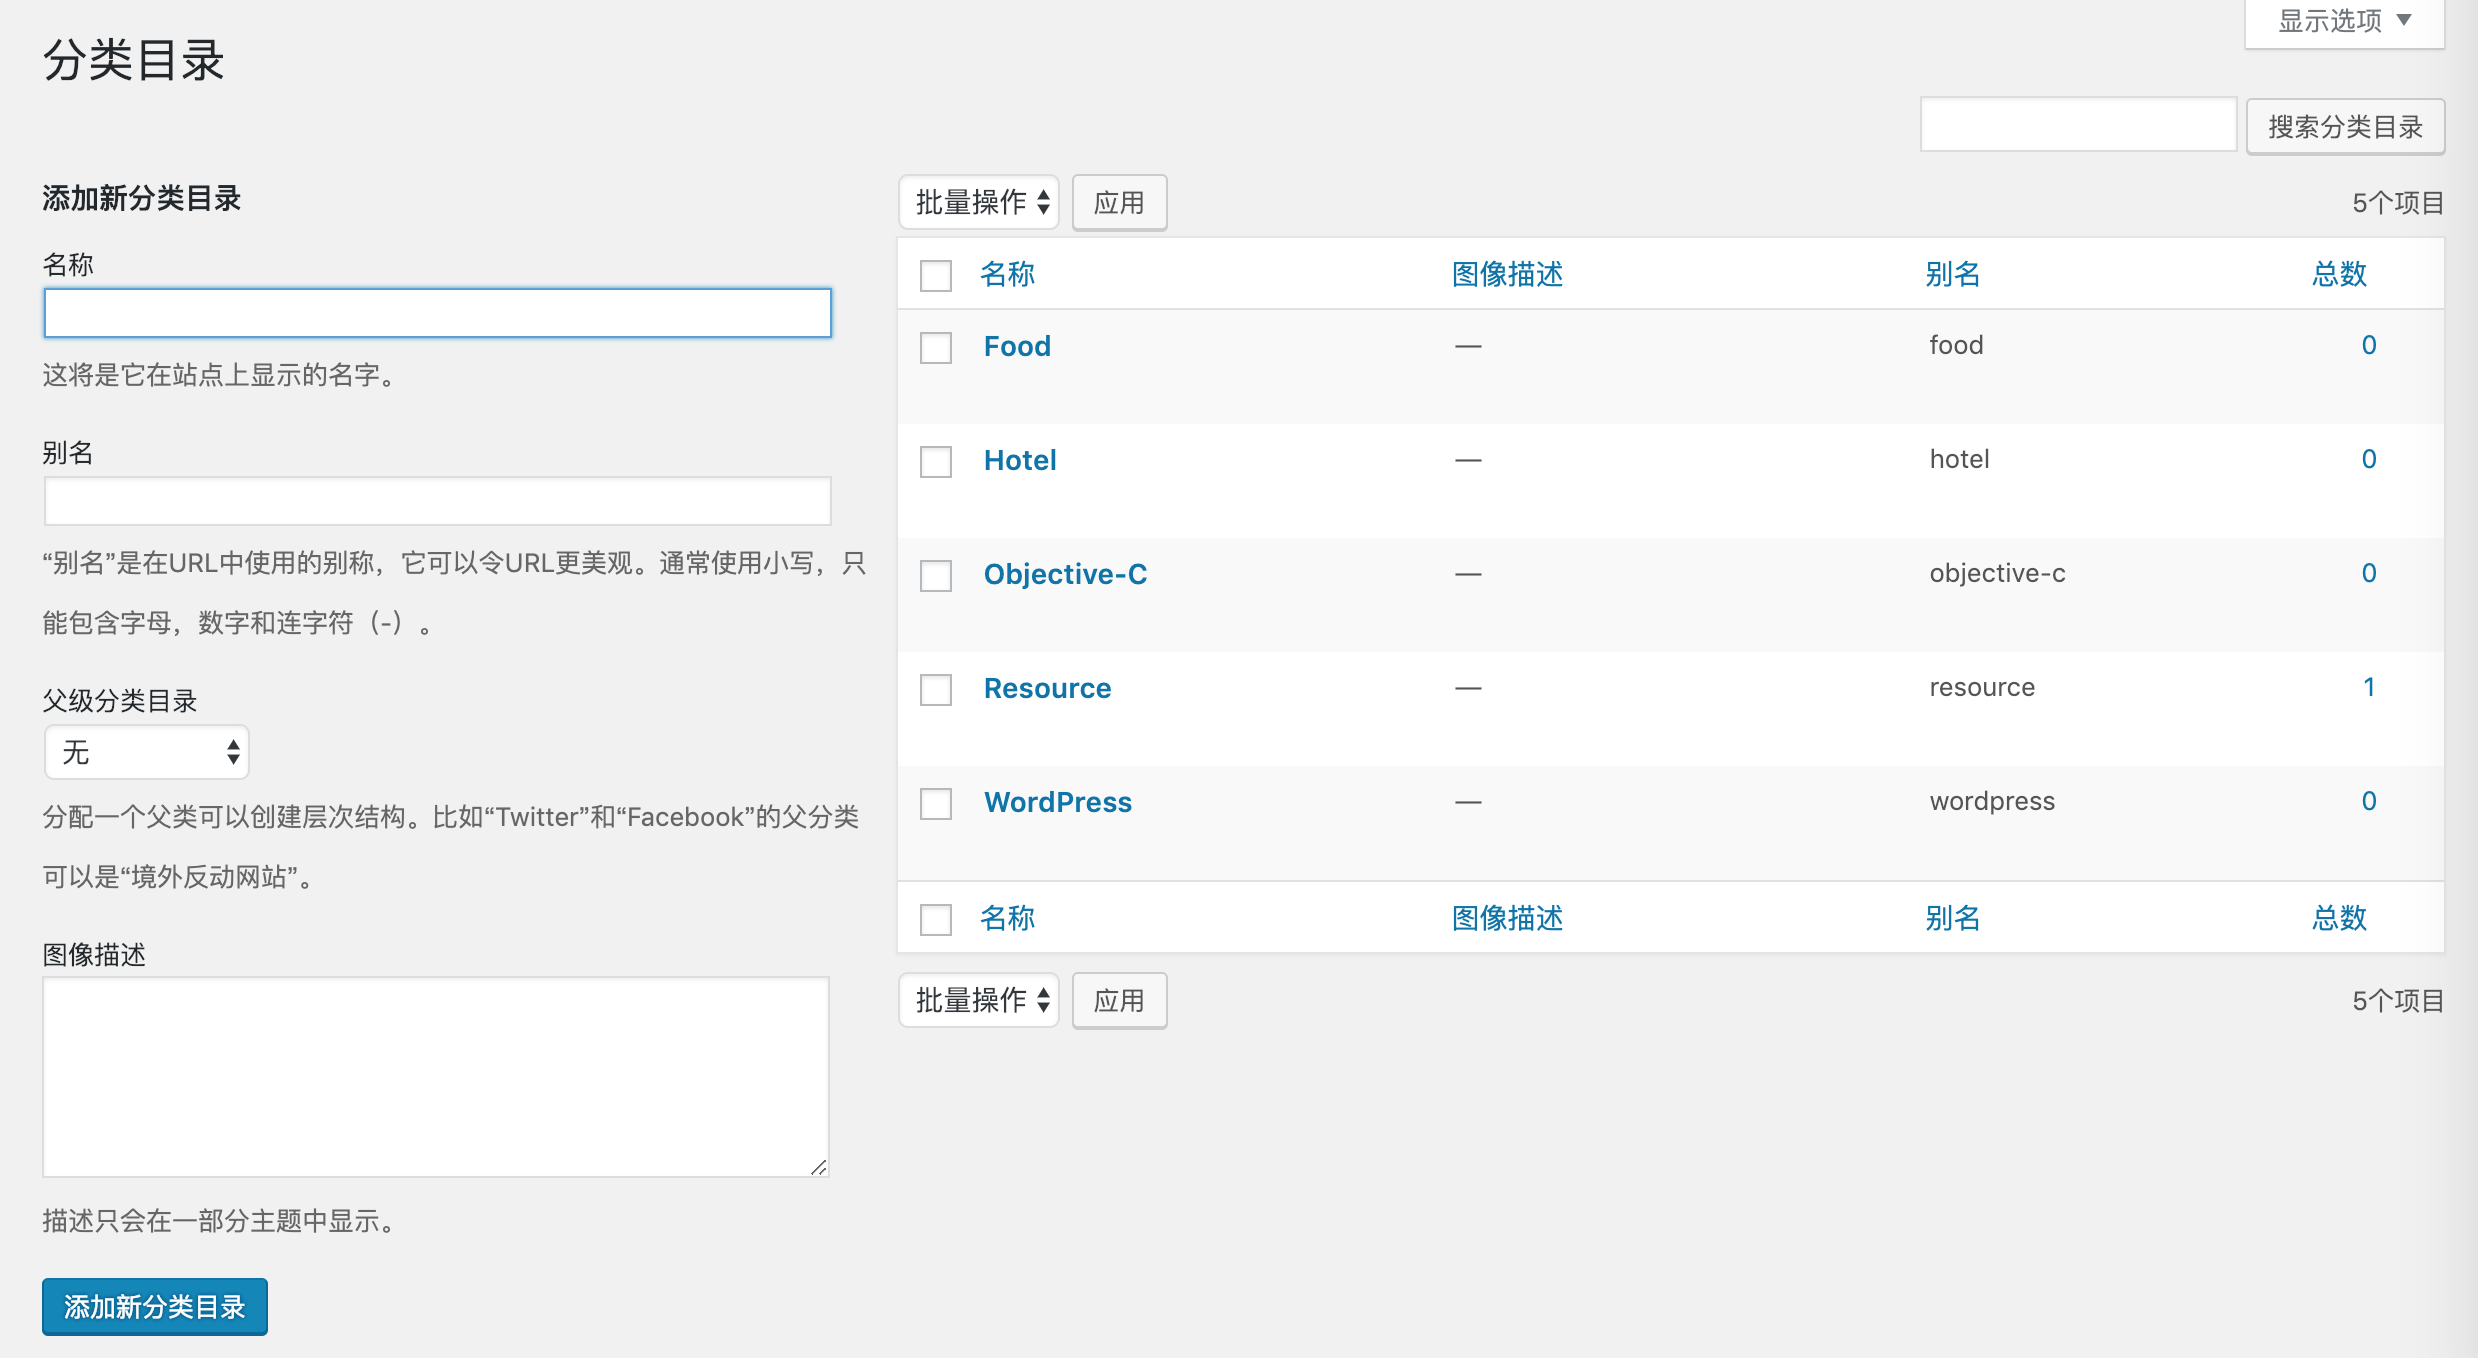Sort by slug column in header
2478x1358 pixels.
[x=1952, y=274]
